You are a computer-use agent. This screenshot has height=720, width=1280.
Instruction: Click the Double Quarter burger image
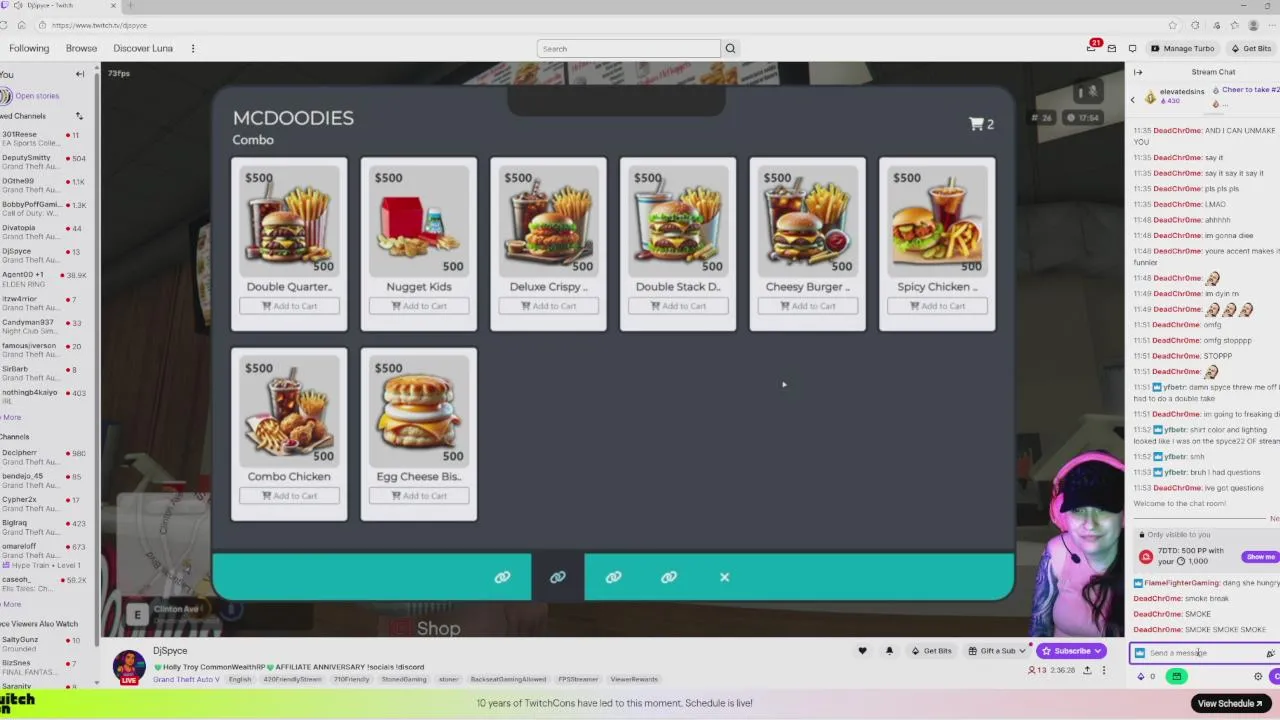click(289, 222)
